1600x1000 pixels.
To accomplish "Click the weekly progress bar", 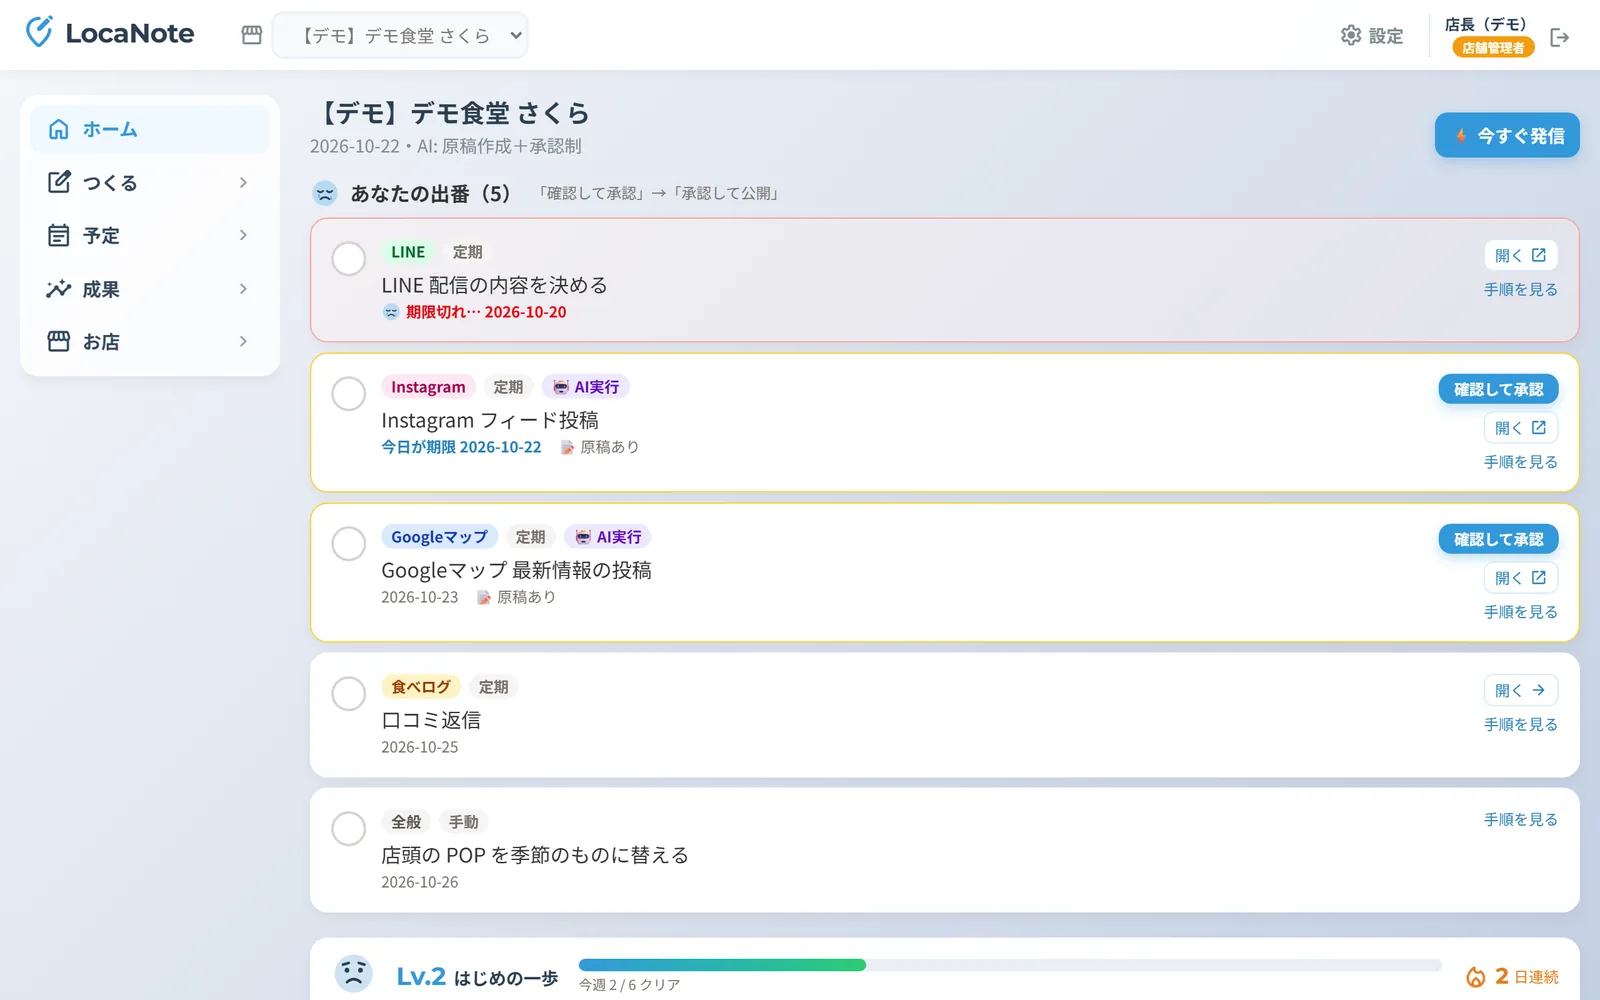I will [x=1010, y=965].
